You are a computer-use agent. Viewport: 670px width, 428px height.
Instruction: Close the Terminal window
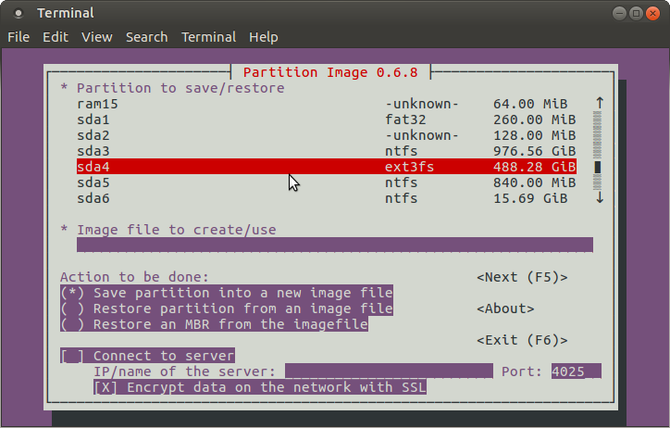click(654, 13)
